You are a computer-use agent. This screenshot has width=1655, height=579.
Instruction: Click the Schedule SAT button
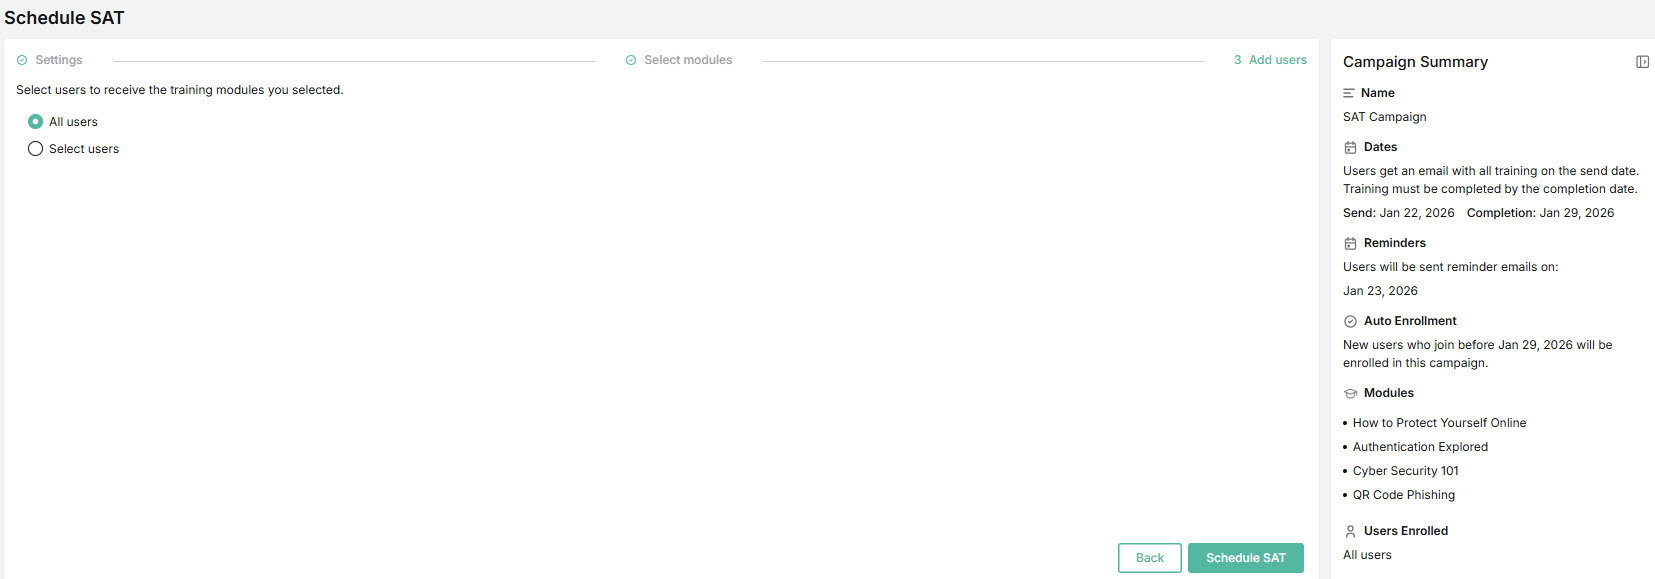coord(1245,558)
